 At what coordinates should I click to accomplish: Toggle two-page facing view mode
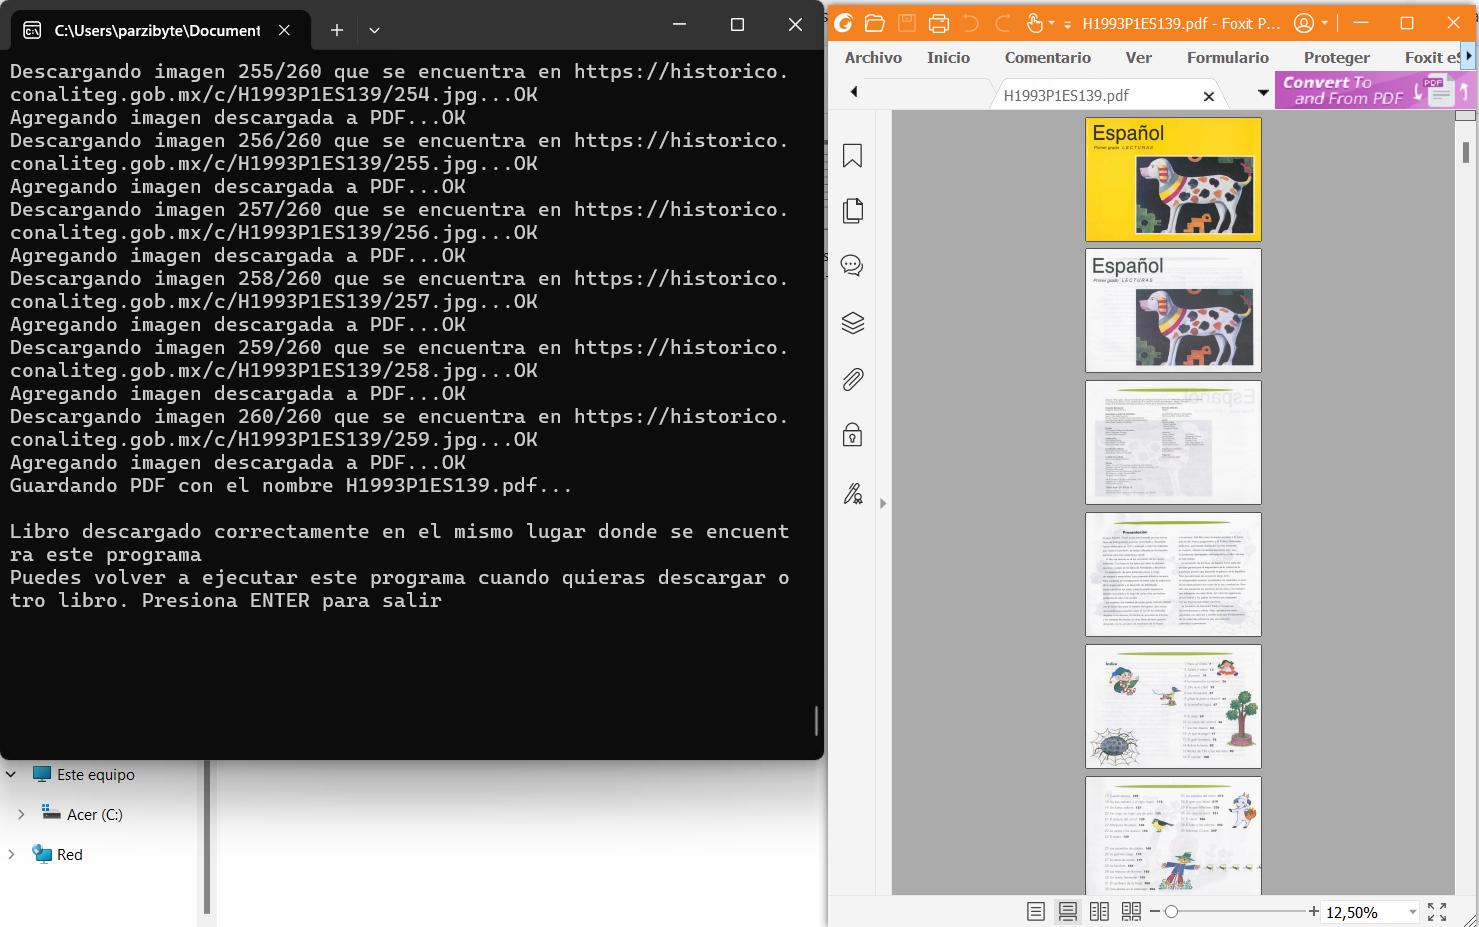[x=1099, y=911]
